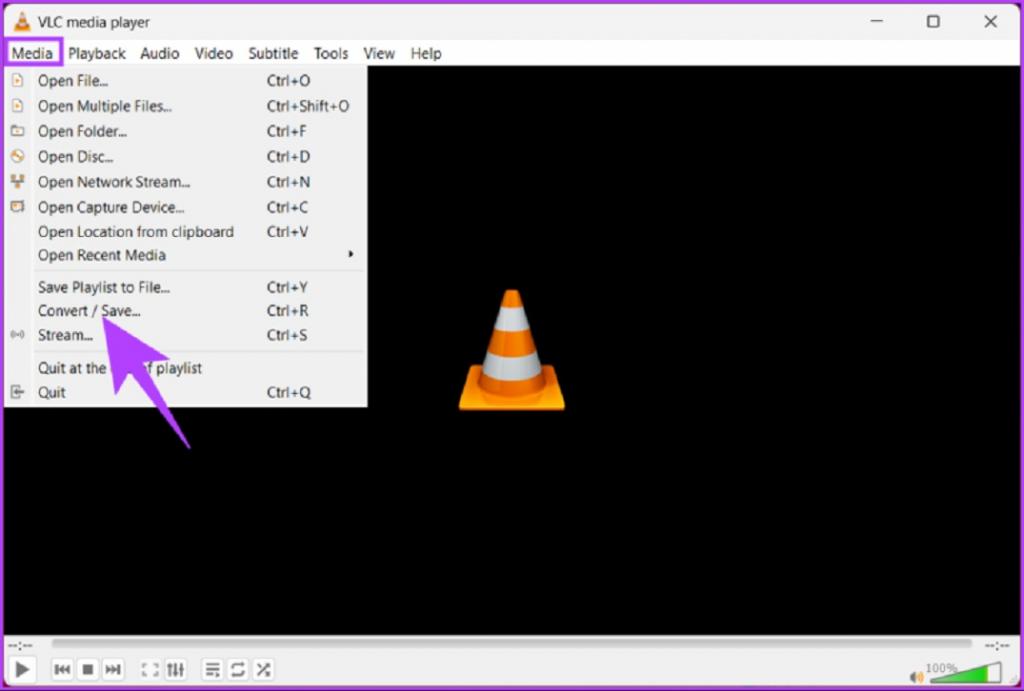The image size is (1024, 691).
Task: Open the Video menu
Action: pos(214,53)
